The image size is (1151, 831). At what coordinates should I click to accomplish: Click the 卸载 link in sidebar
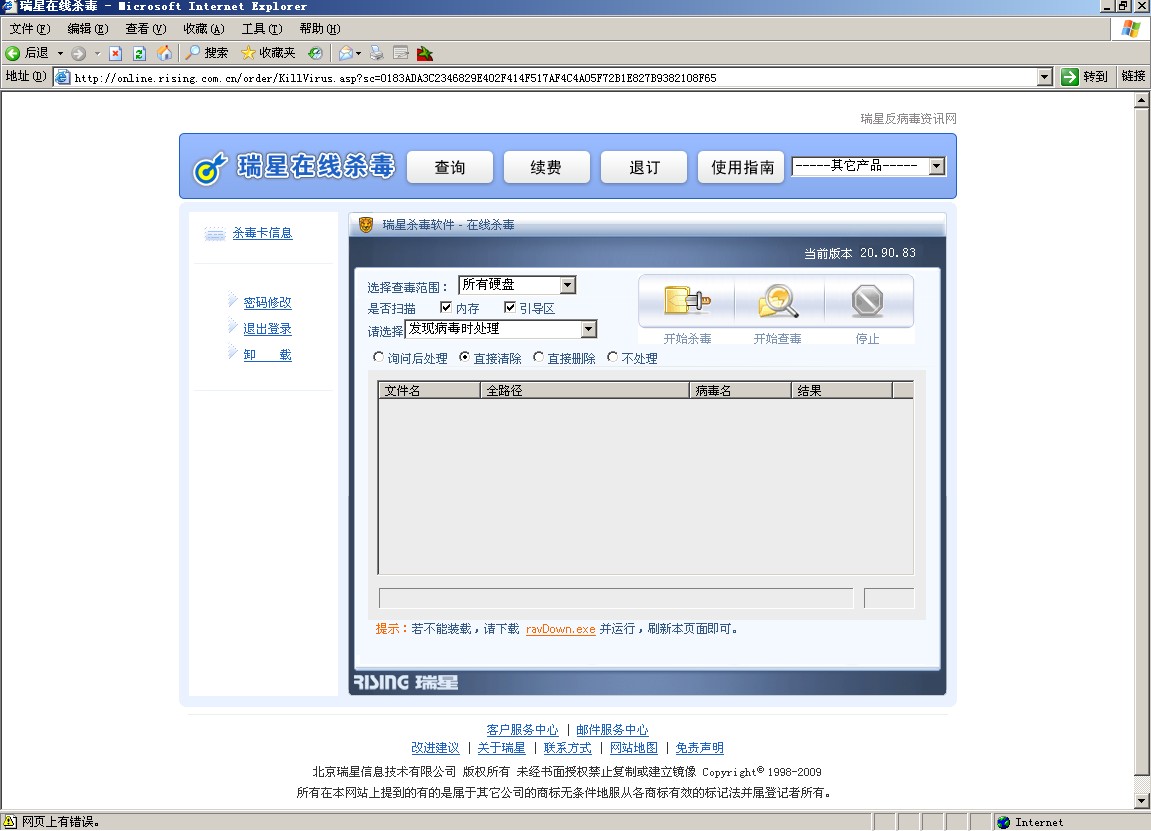(267, 355)
